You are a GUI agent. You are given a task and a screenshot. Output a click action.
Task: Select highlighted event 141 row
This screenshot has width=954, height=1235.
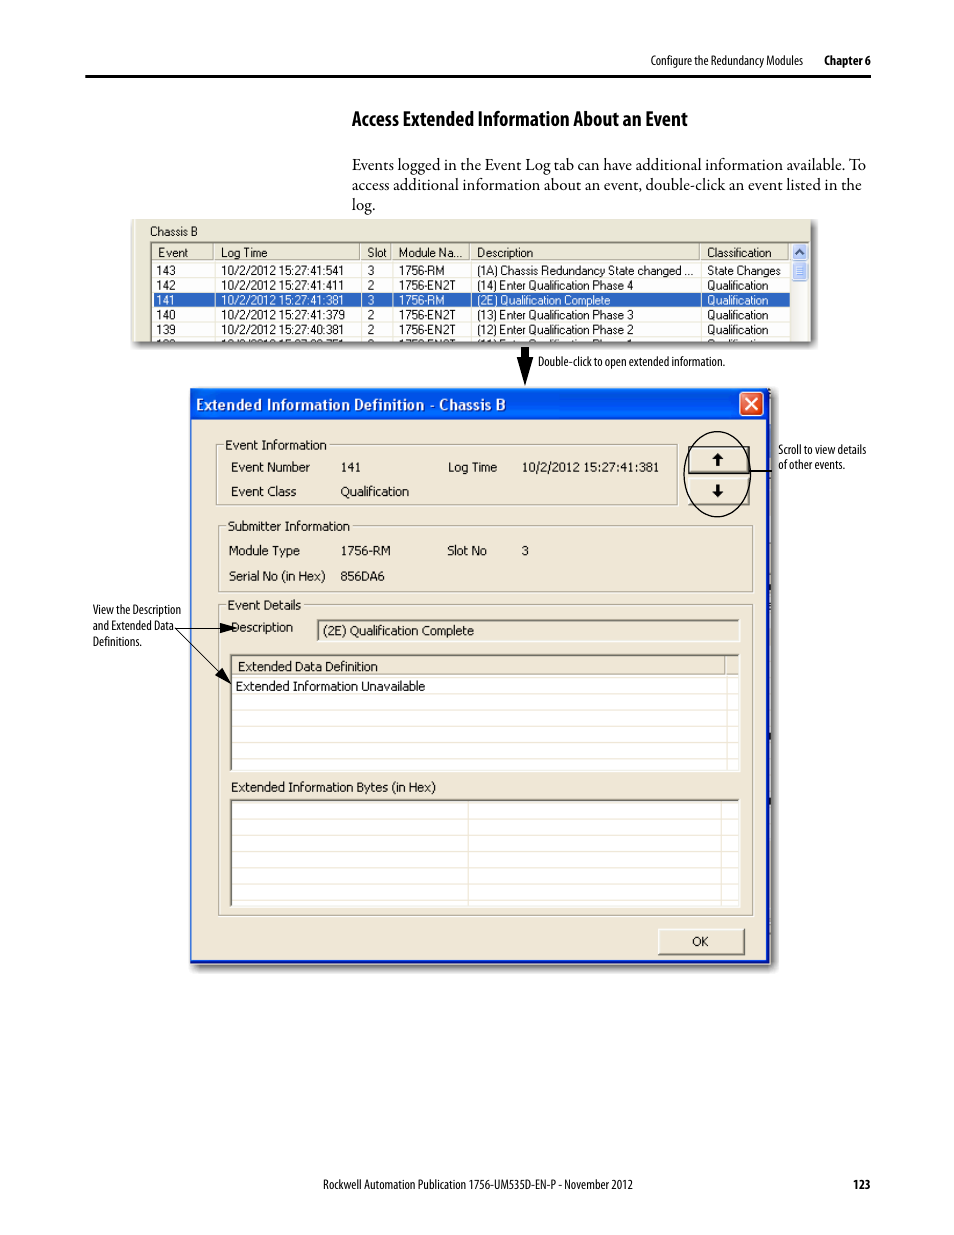(x=471, y=300)
